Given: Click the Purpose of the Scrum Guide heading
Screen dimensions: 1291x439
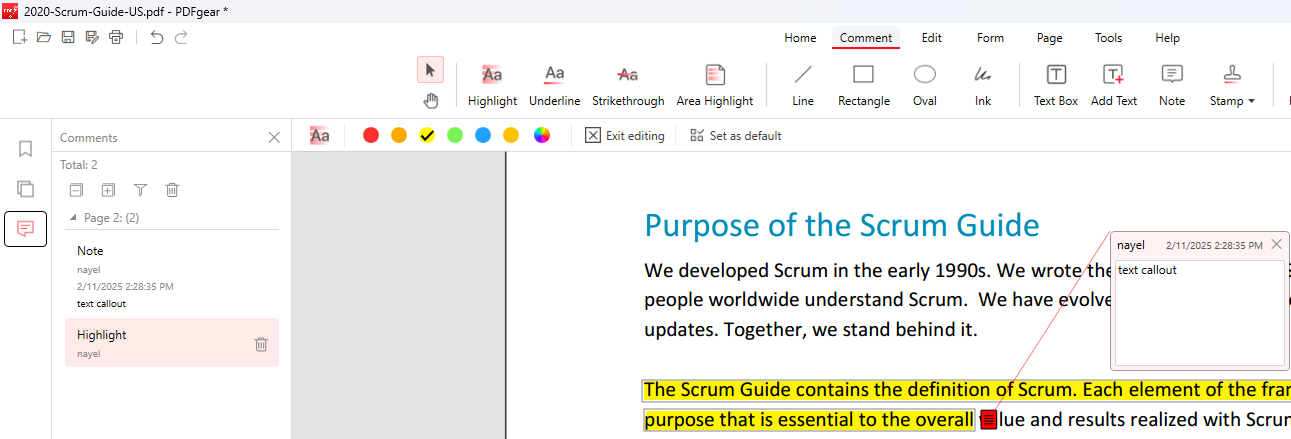Looking at the screenshot, I should coord(842,226).
